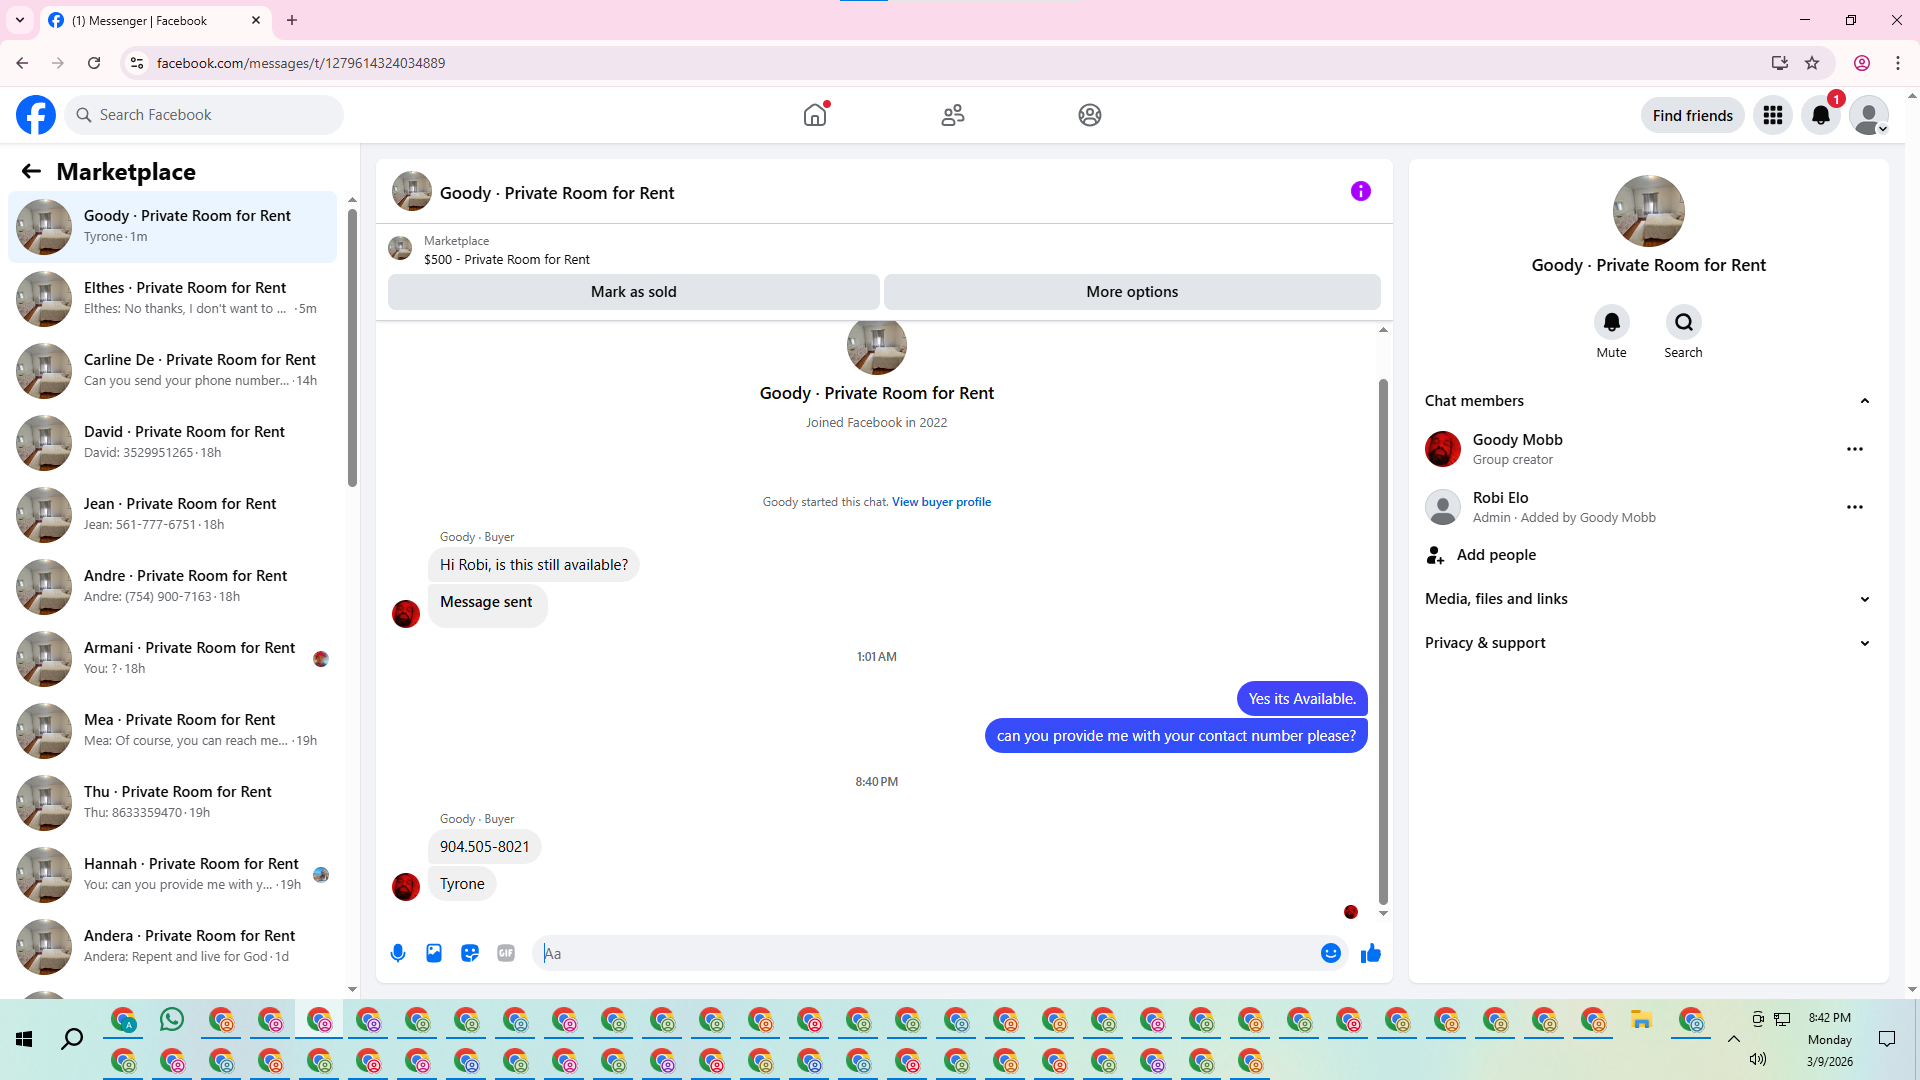
Task: Open the emoji picker in message box
Action: point(1330,953)
